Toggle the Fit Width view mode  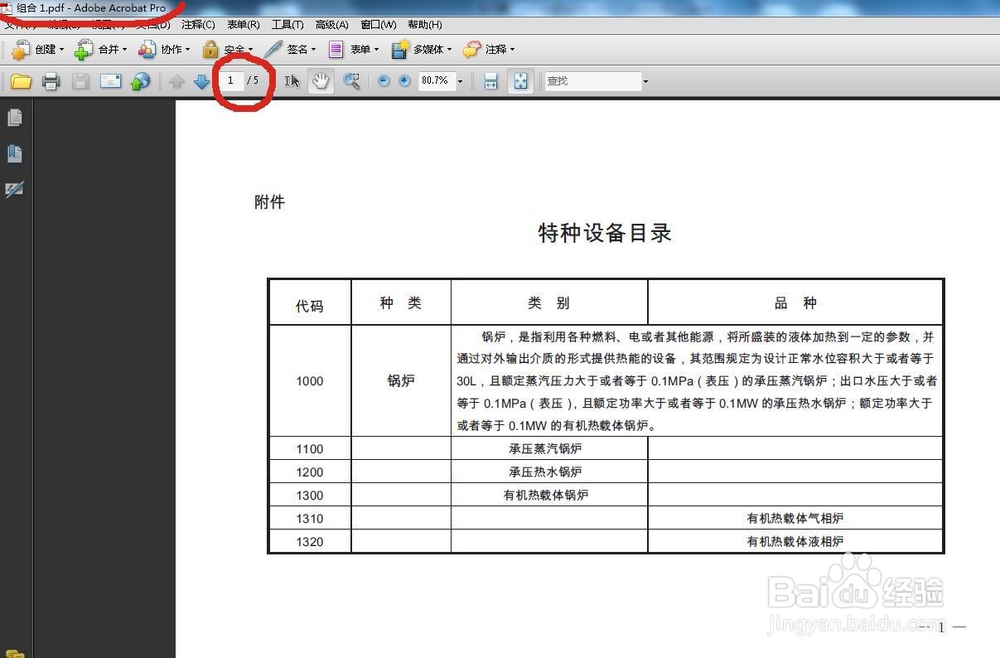coord(489,81)
